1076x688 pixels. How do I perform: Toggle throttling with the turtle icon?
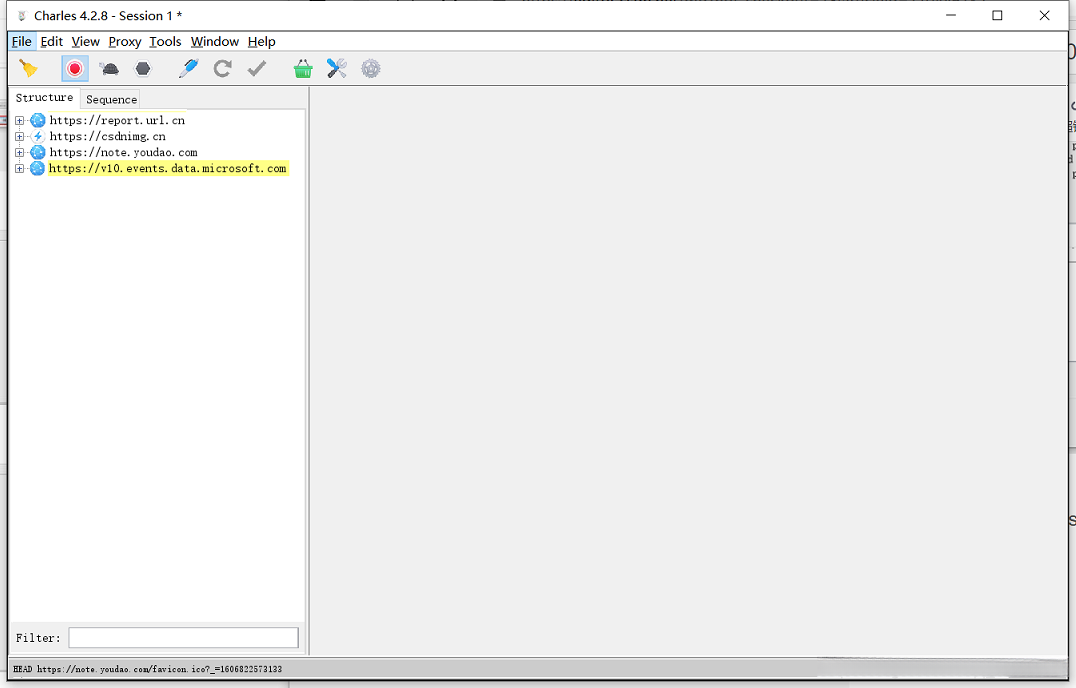pos(109,69)
